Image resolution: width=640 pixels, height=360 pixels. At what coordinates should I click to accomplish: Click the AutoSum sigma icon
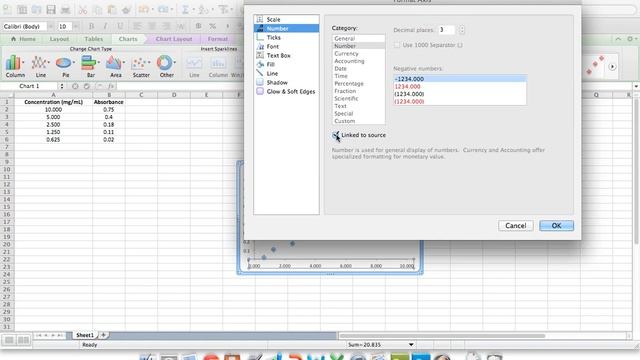coord(185,9)
